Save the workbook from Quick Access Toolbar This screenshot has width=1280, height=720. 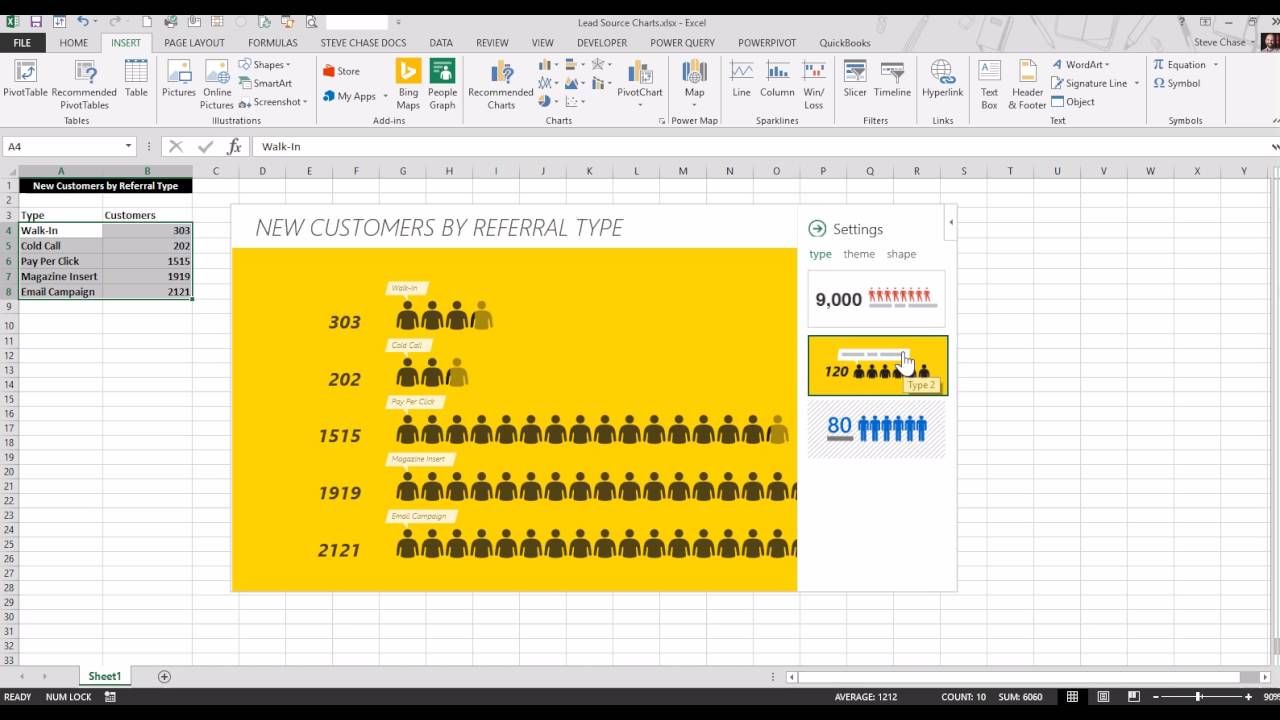(36, 22)
